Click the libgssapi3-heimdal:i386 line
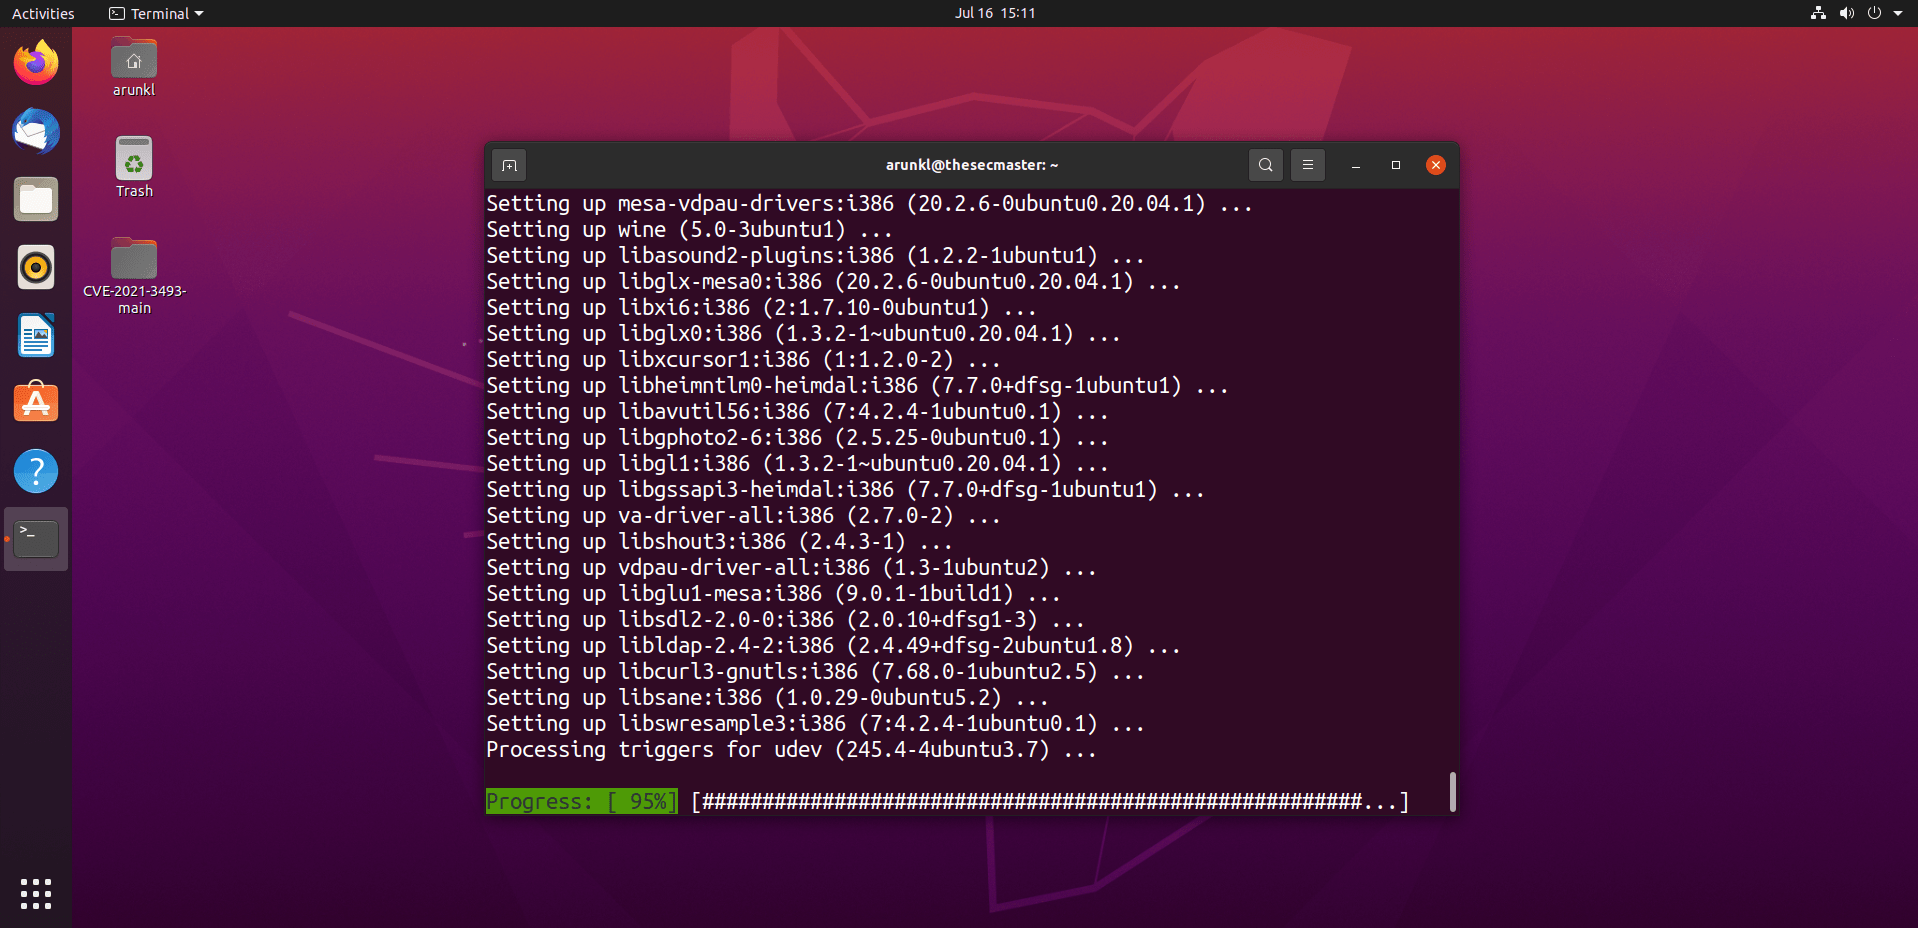The image size is (1918, 928). coord(846,489)
